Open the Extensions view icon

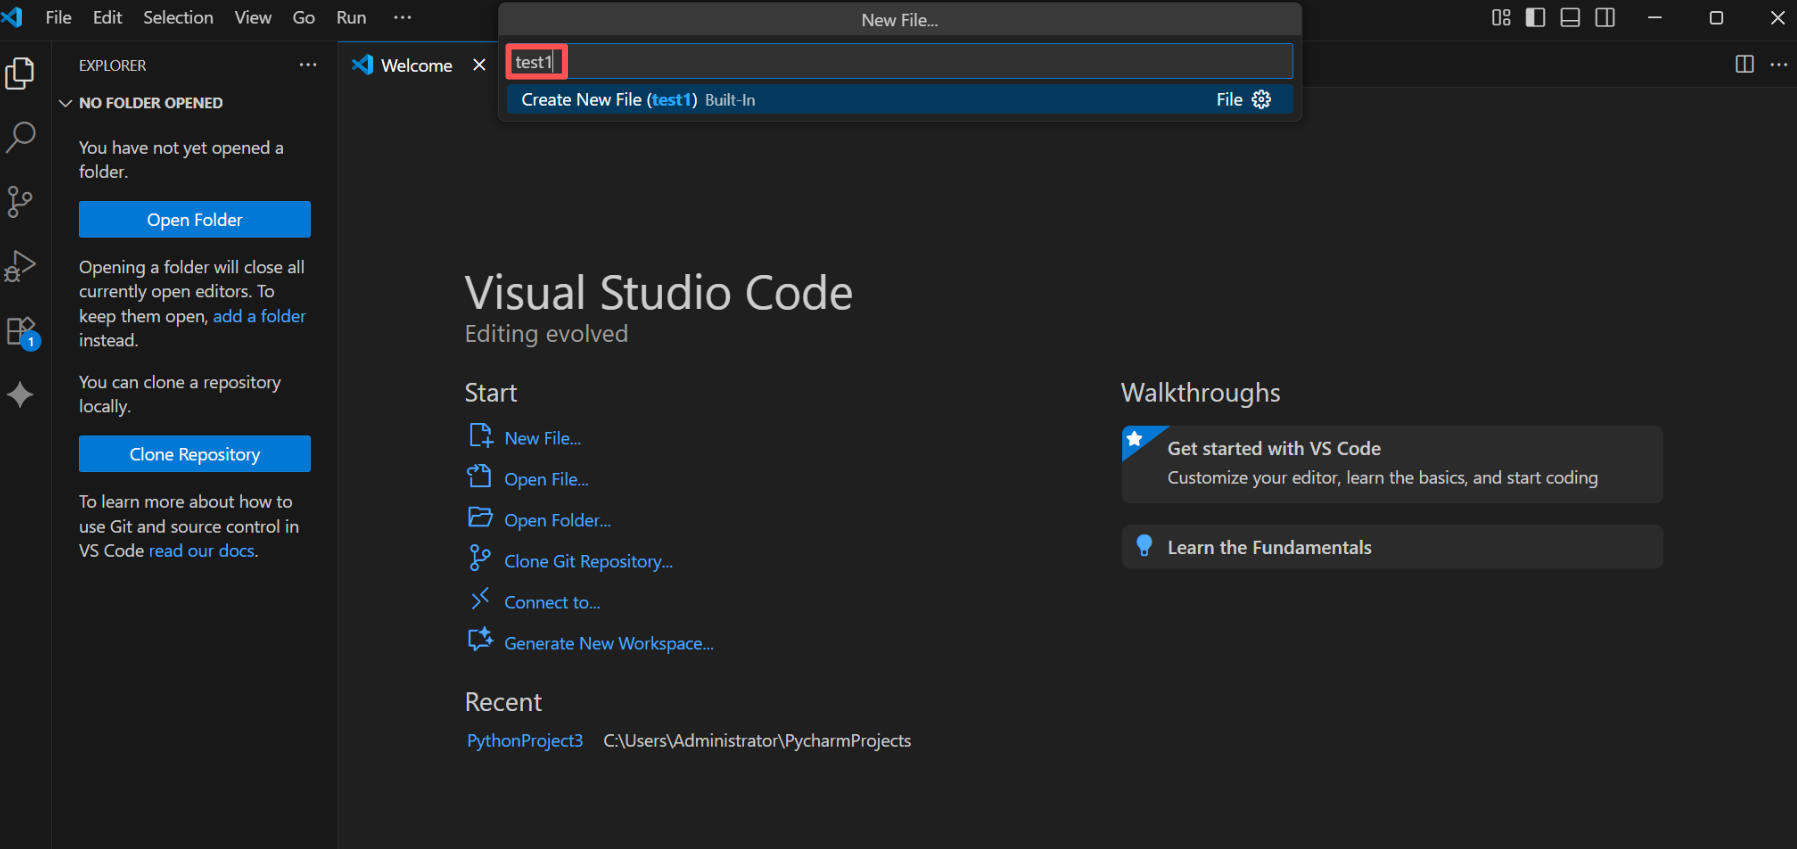20,332
